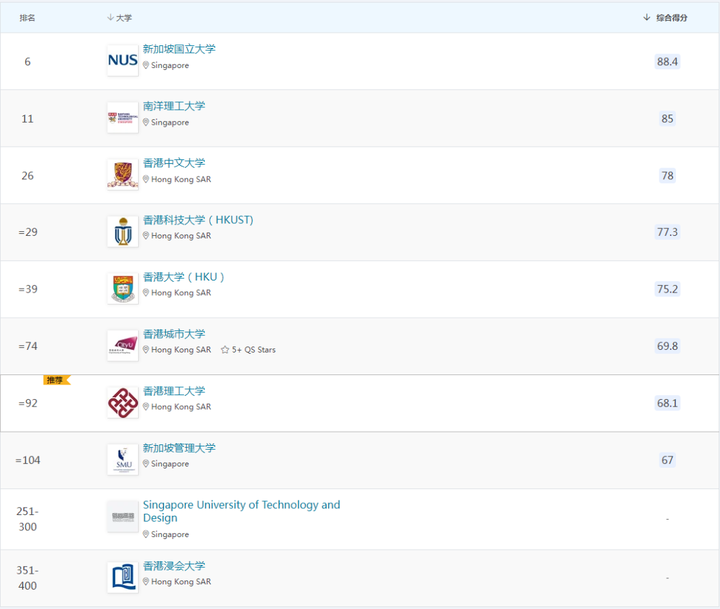
Task: Click rank =74 cell
Action: (28, 346)
